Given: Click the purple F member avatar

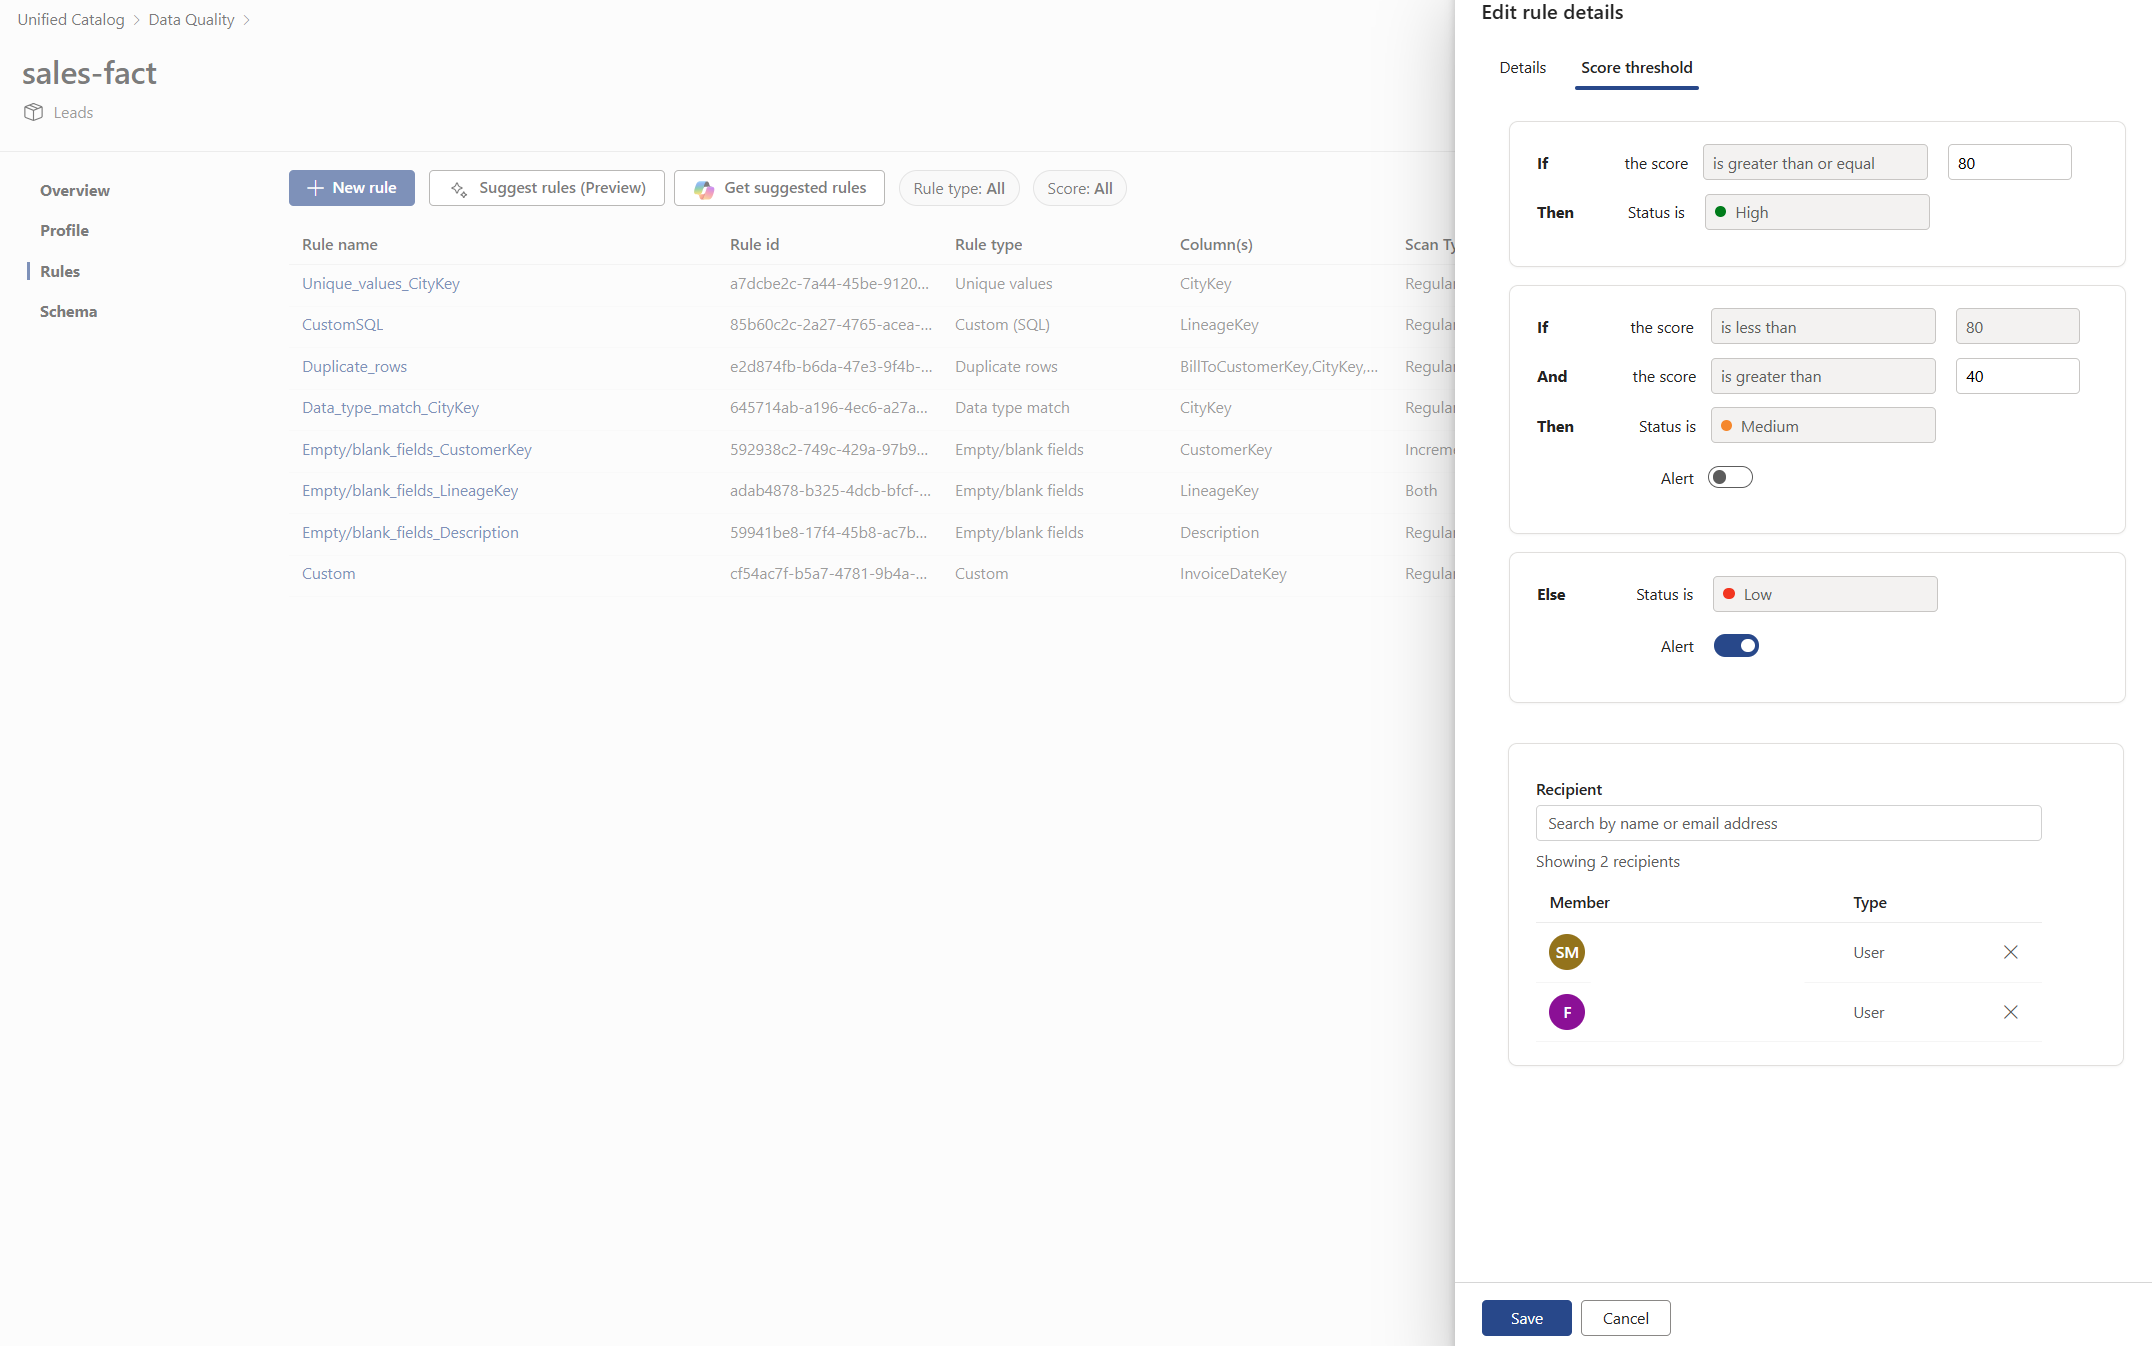Looking at the screenshot, I should pos(1566,1012).
